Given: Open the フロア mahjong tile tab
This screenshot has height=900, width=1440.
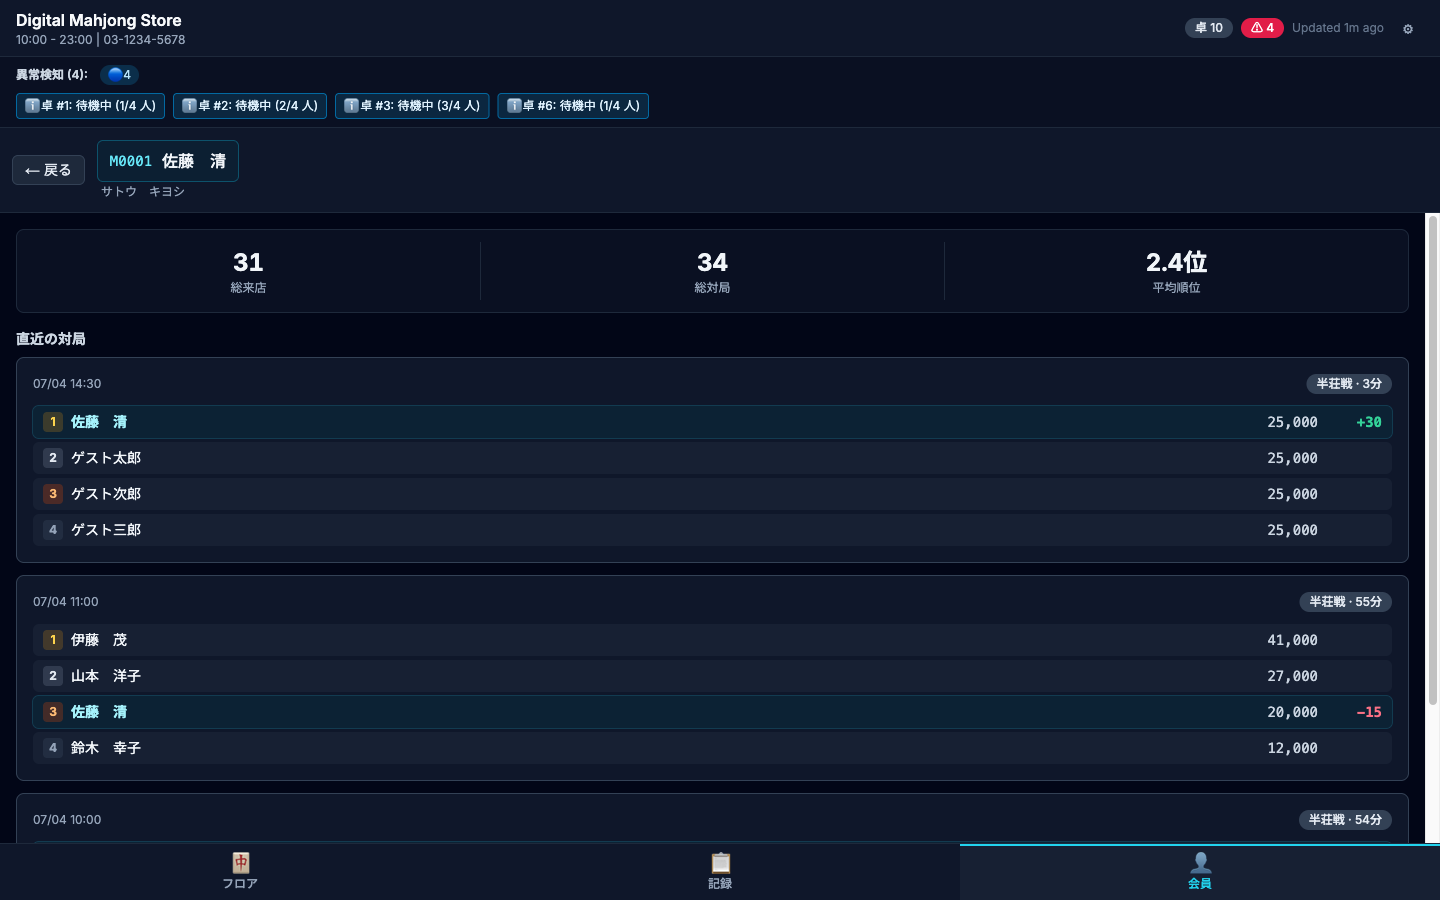Looking at the screenshot, I should tap(240, 871).
